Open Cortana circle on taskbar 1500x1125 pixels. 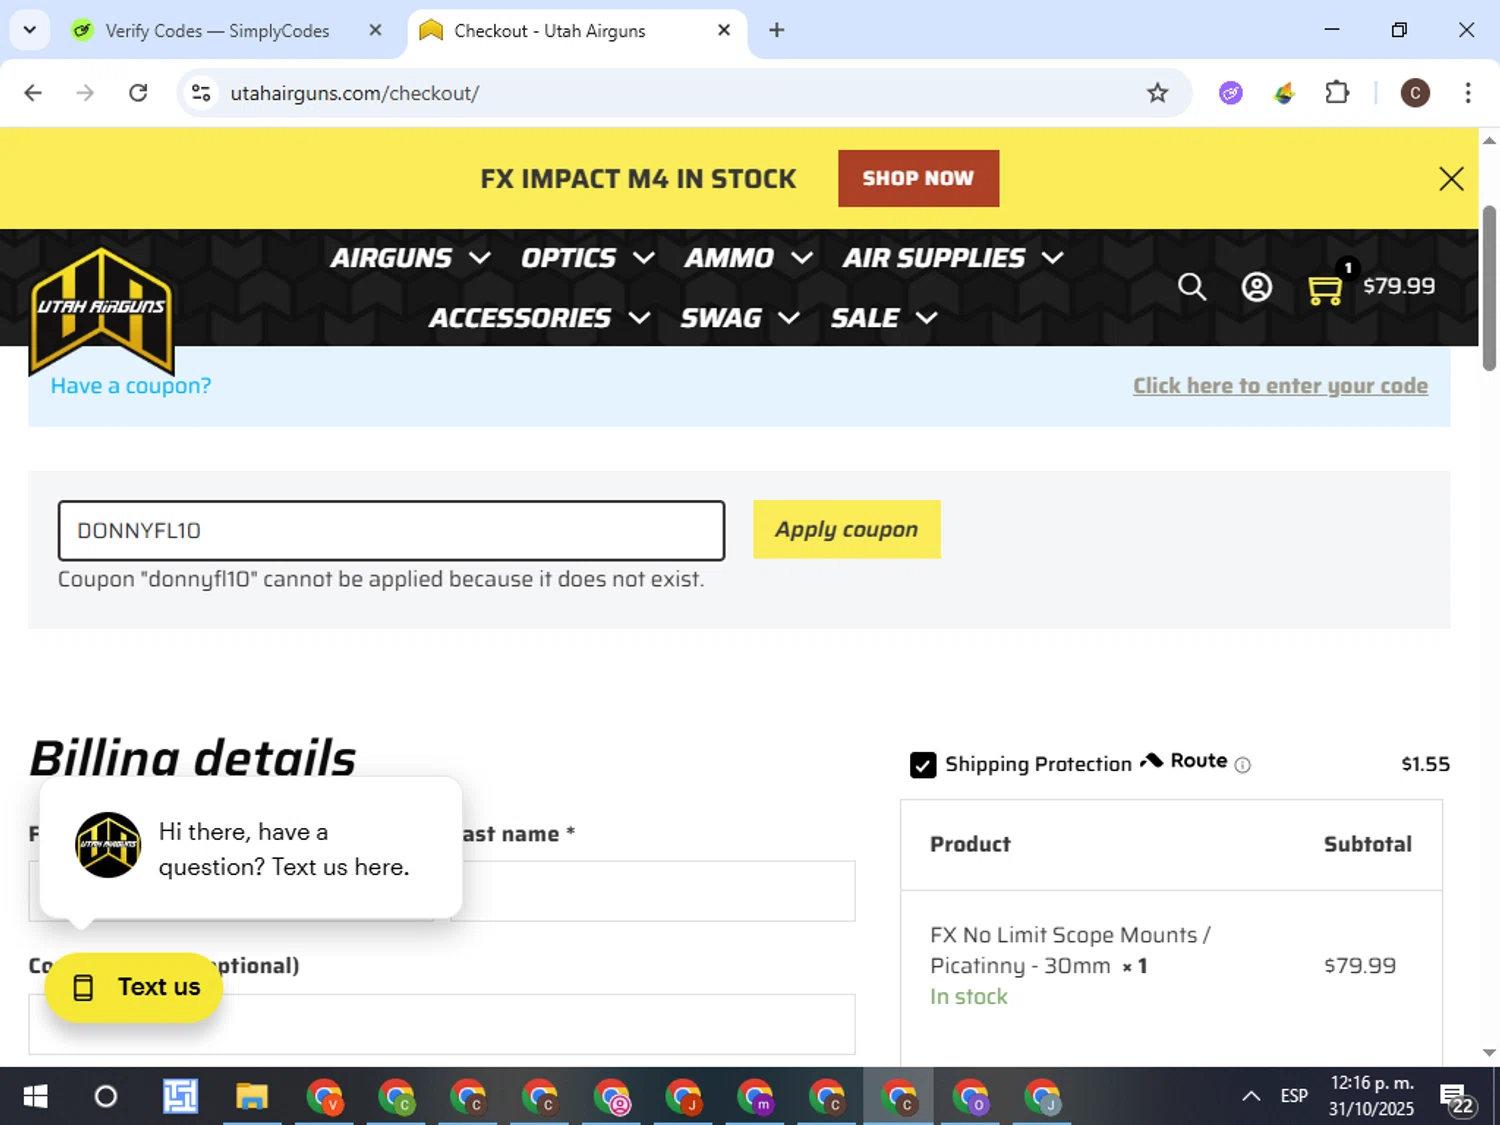coord(105,1097)
